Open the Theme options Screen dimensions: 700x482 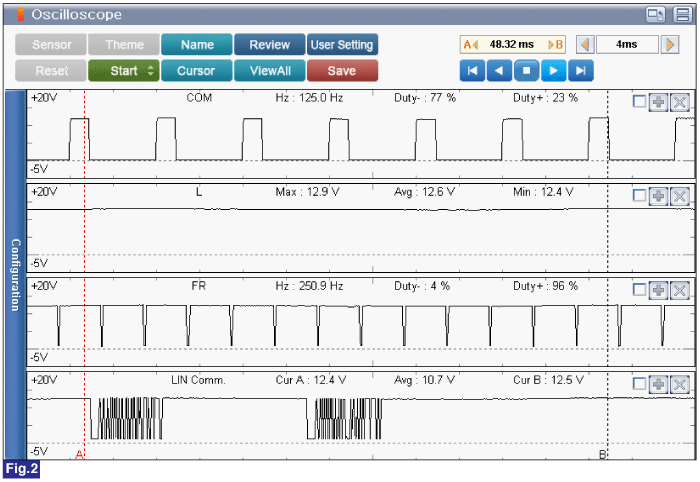point(124,45)
